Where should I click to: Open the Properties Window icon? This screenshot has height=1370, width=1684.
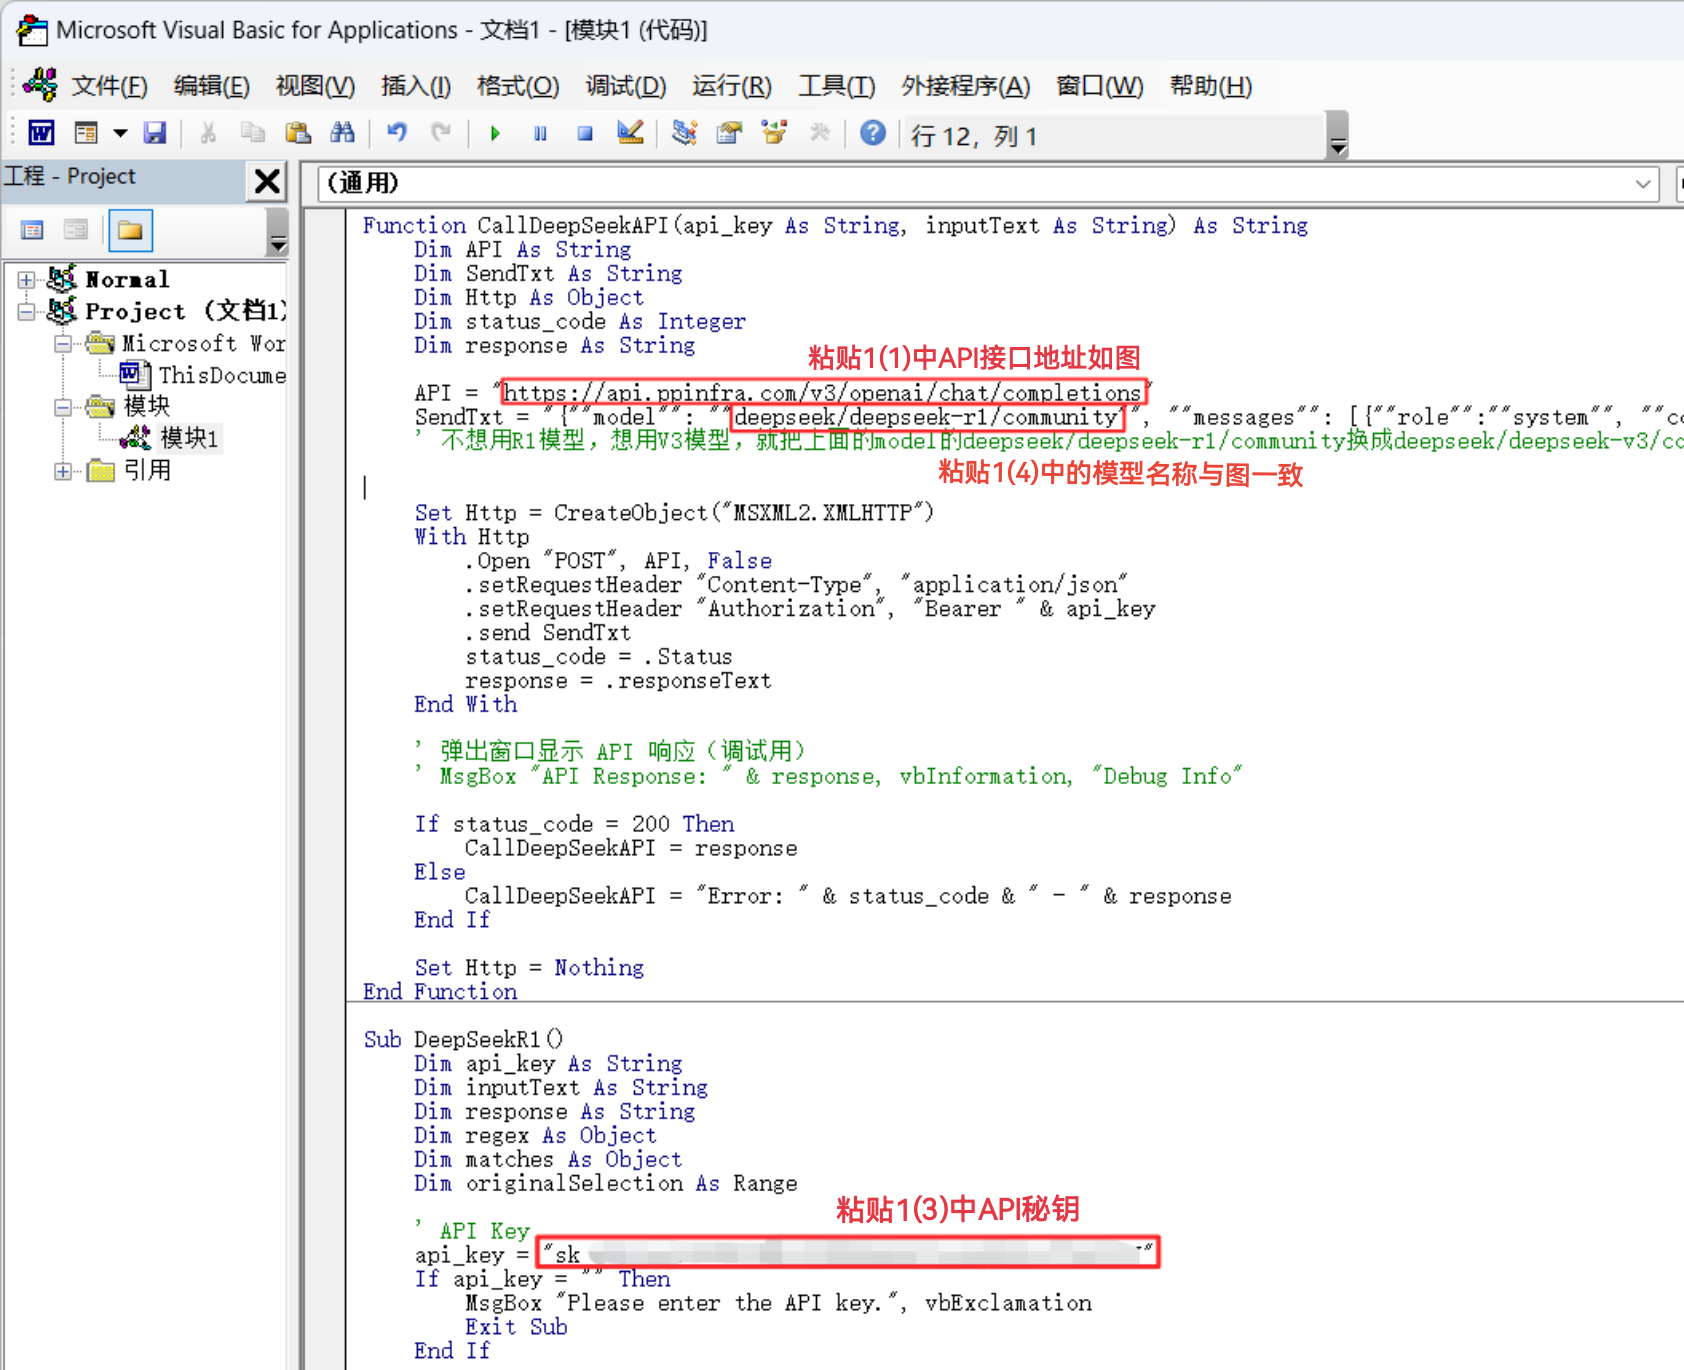(729, 133)
